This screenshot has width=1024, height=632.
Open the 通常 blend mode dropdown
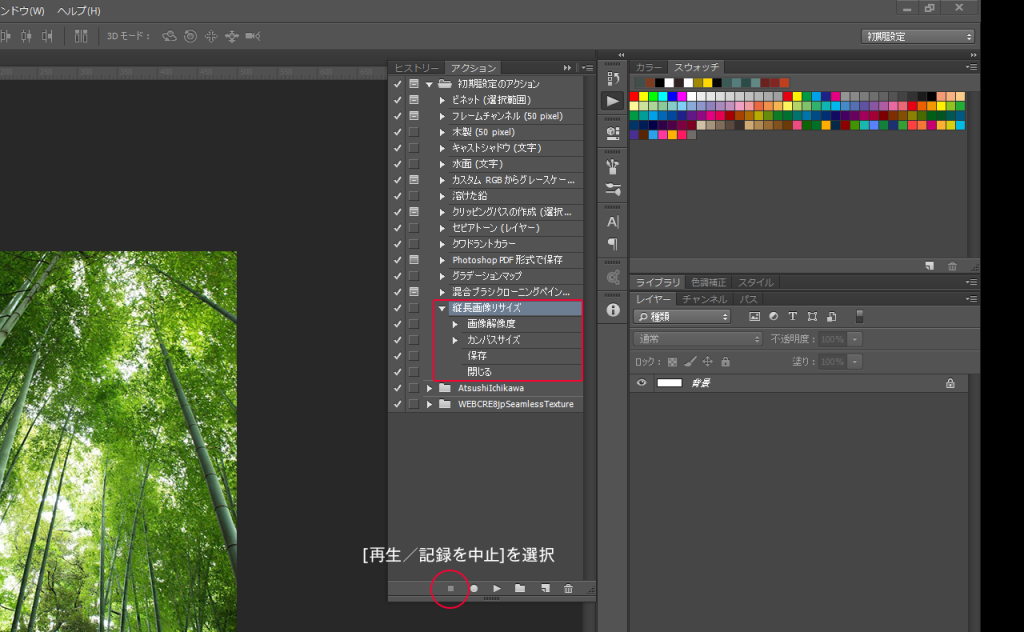point(697,339)
